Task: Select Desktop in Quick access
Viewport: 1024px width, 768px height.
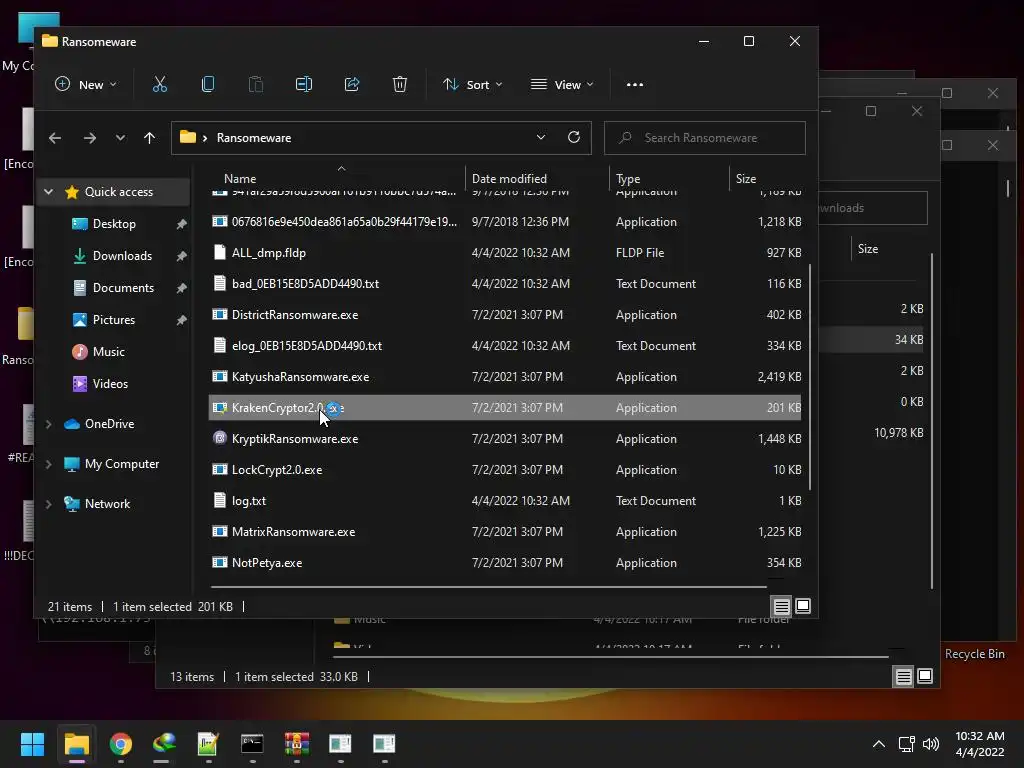Action: pyautogui.click(x=114, y=224)
